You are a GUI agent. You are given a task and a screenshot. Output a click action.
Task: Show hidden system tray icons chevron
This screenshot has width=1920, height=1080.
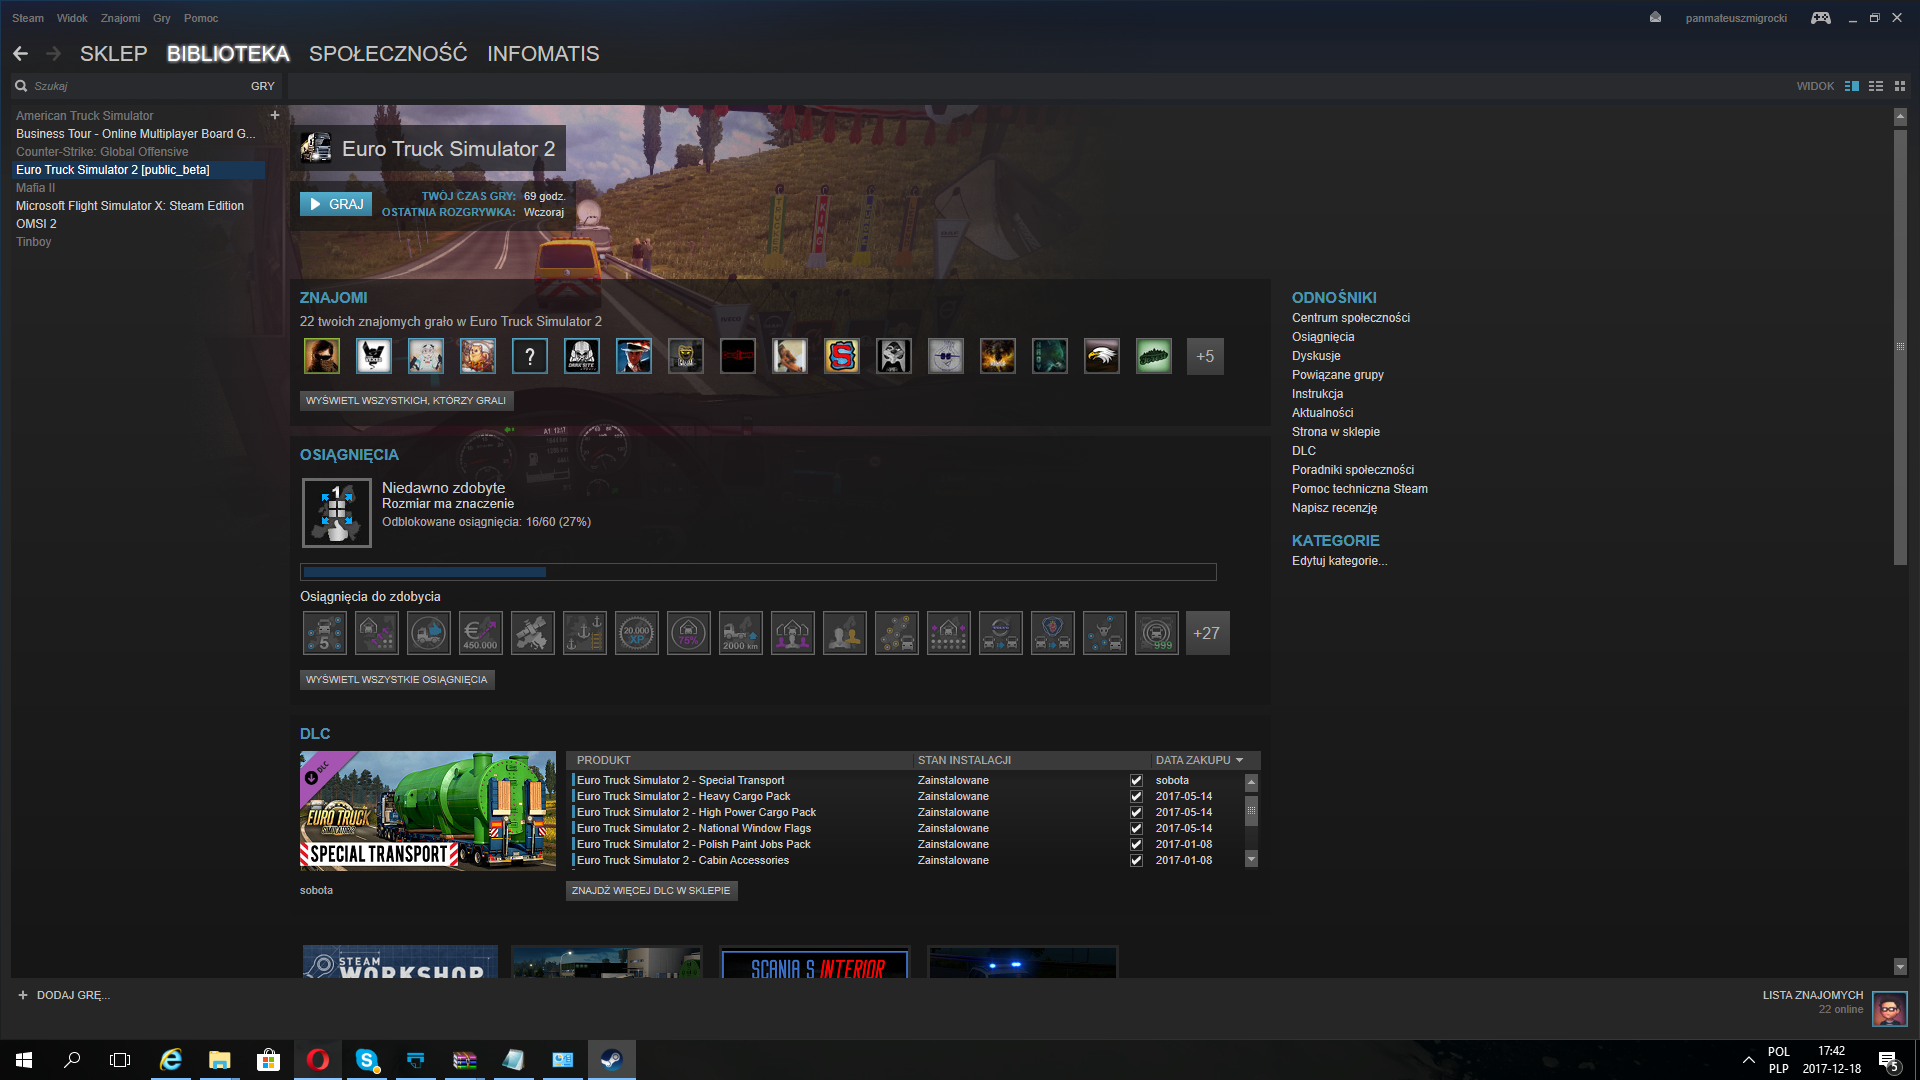1748,1060
